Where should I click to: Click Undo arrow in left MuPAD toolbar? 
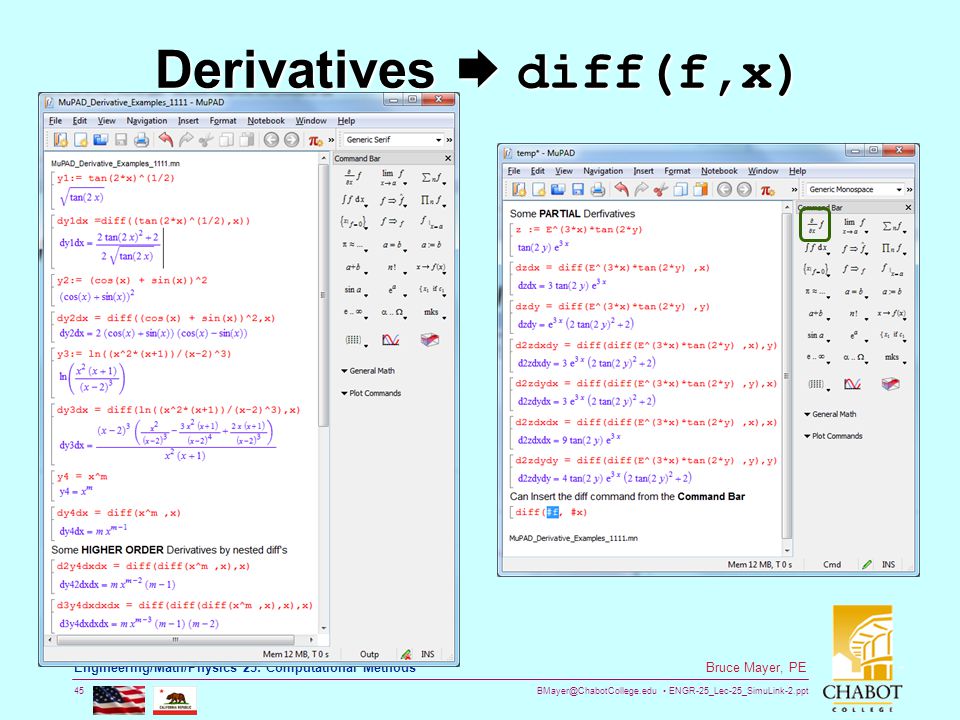click(x=165, y=140)
